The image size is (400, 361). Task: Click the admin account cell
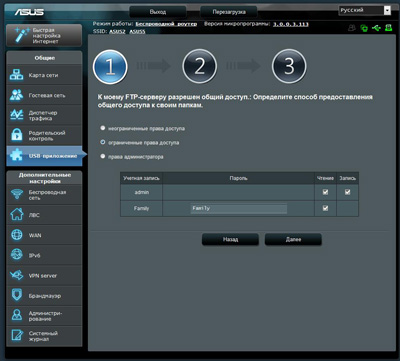tap(142, 192)
